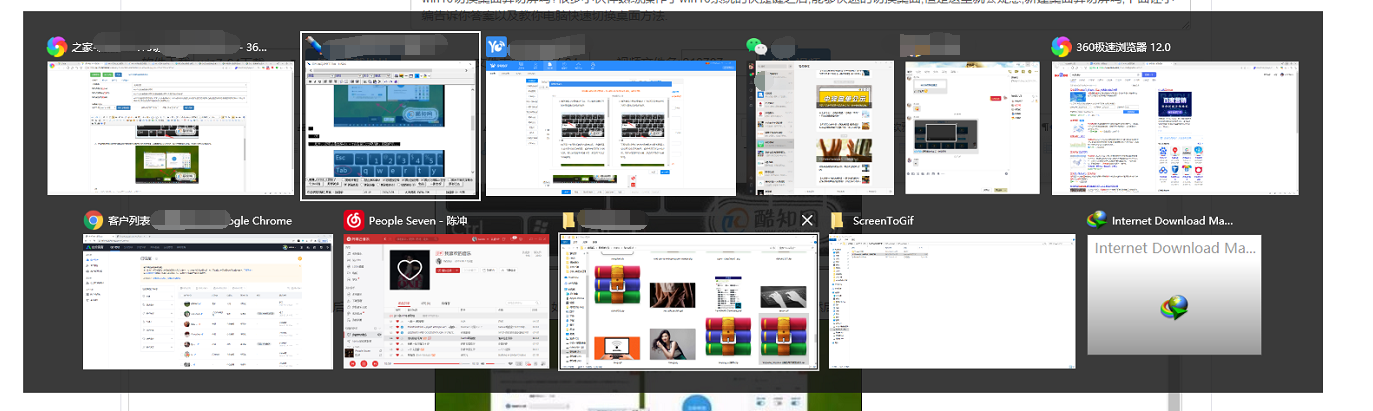Click the 360 browser icon beside the 之家 title

(x=57, y=47)
